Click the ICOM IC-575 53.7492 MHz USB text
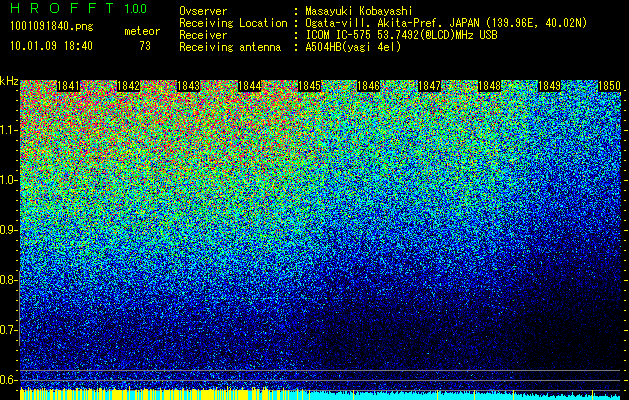The image size is (629, 400). 401,35
